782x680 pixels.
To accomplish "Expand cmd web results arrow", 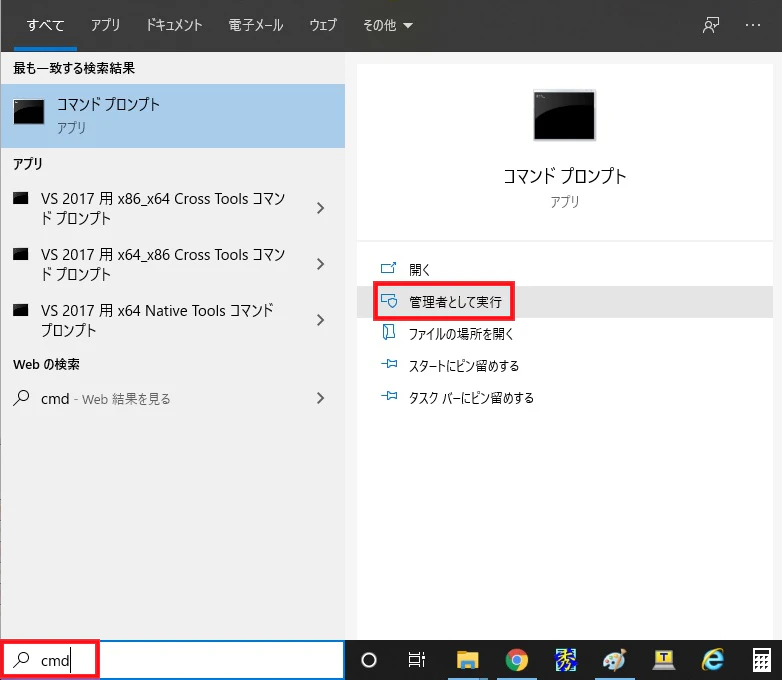I will point(321,398).
